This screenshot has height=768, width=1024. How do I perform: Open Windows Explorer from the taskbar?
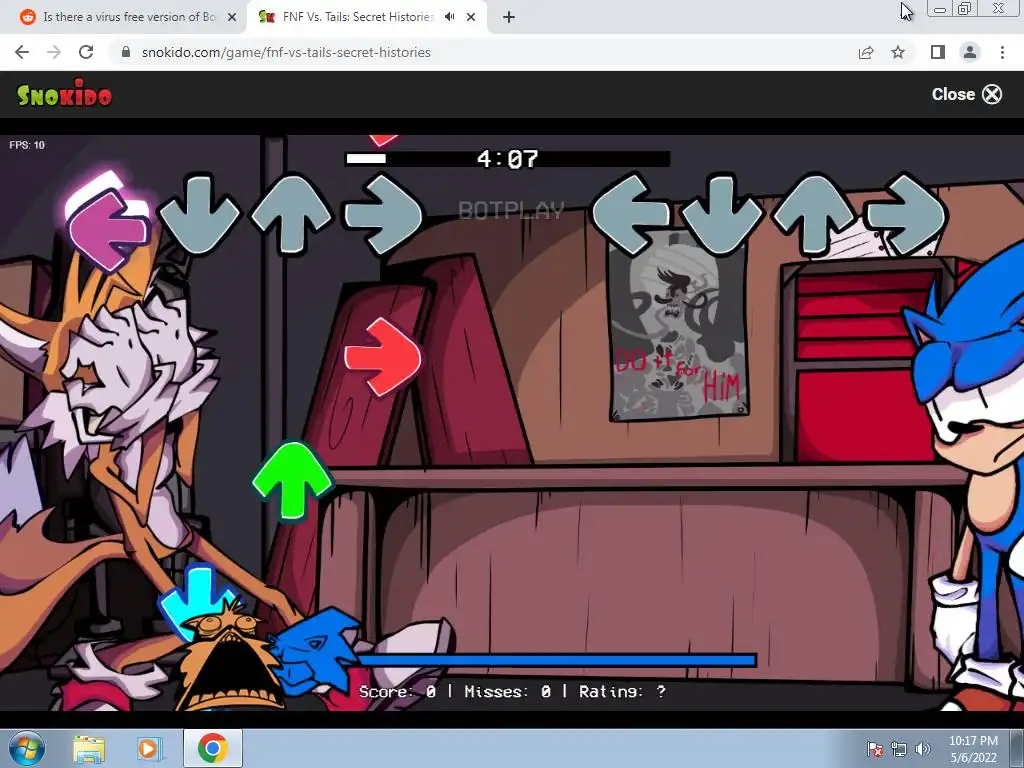click(x=89, y=748)
